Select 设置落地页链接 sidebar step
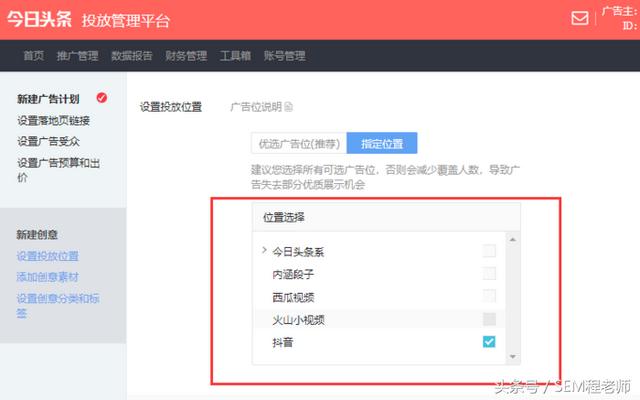 (53, 120)
